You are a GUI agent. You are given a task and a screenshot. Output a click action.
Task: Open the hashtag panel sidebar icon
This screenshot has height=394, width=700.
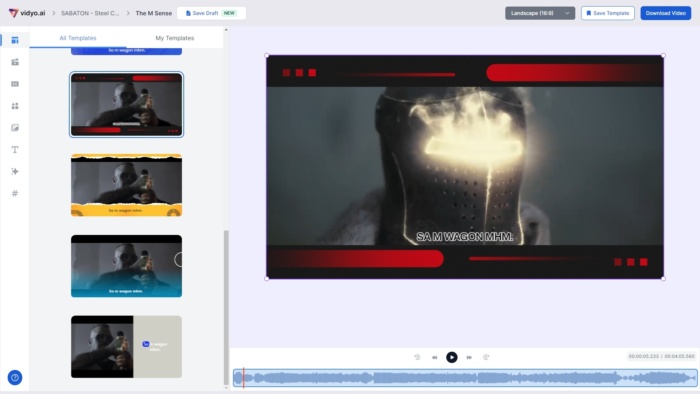[15, 193]
